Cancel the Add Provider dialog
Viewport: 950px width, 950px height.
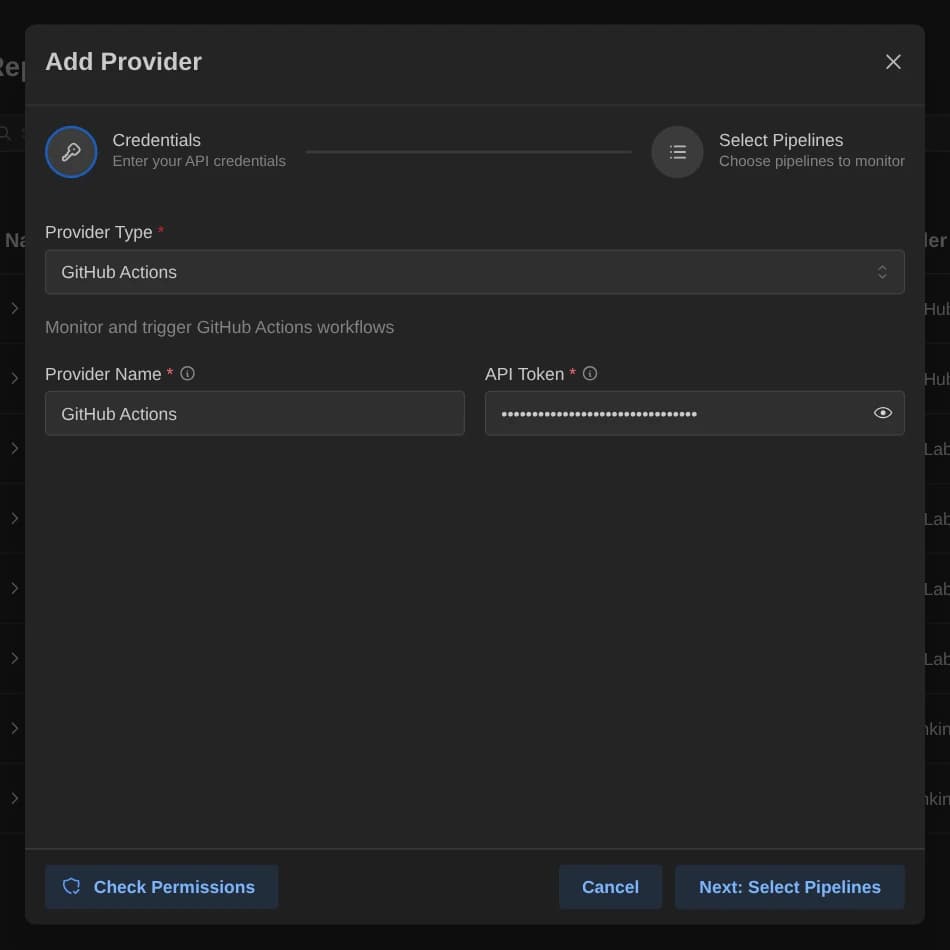pos(610,886)
